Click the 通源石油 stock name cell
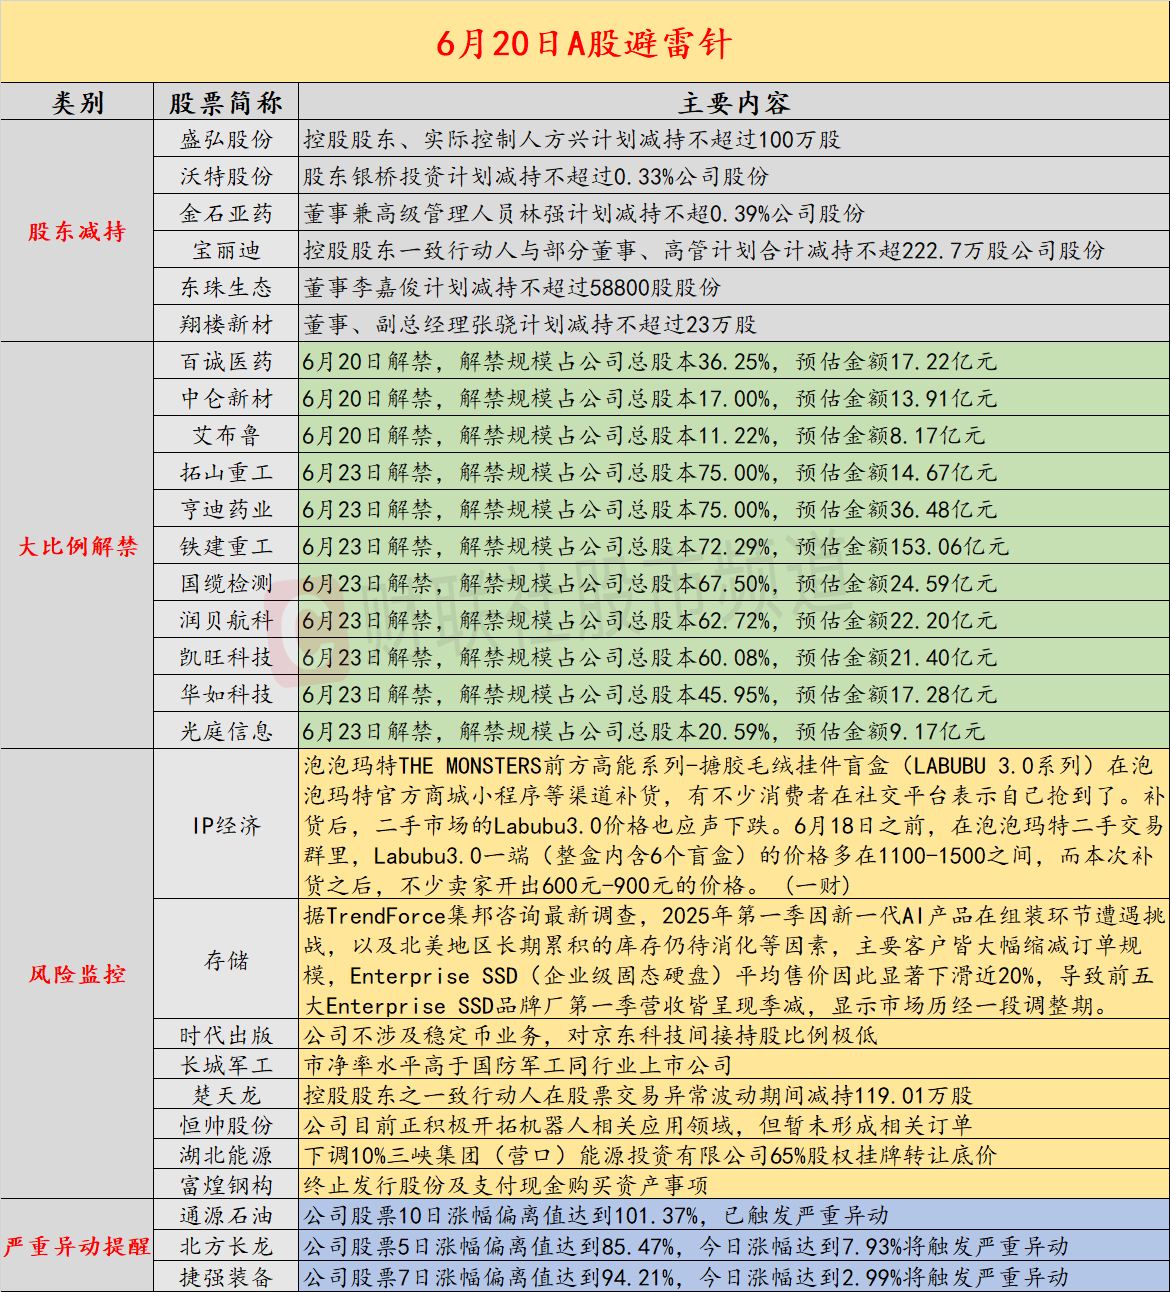Screen dimensions: 1170x1292 [x=226, y=1215]
